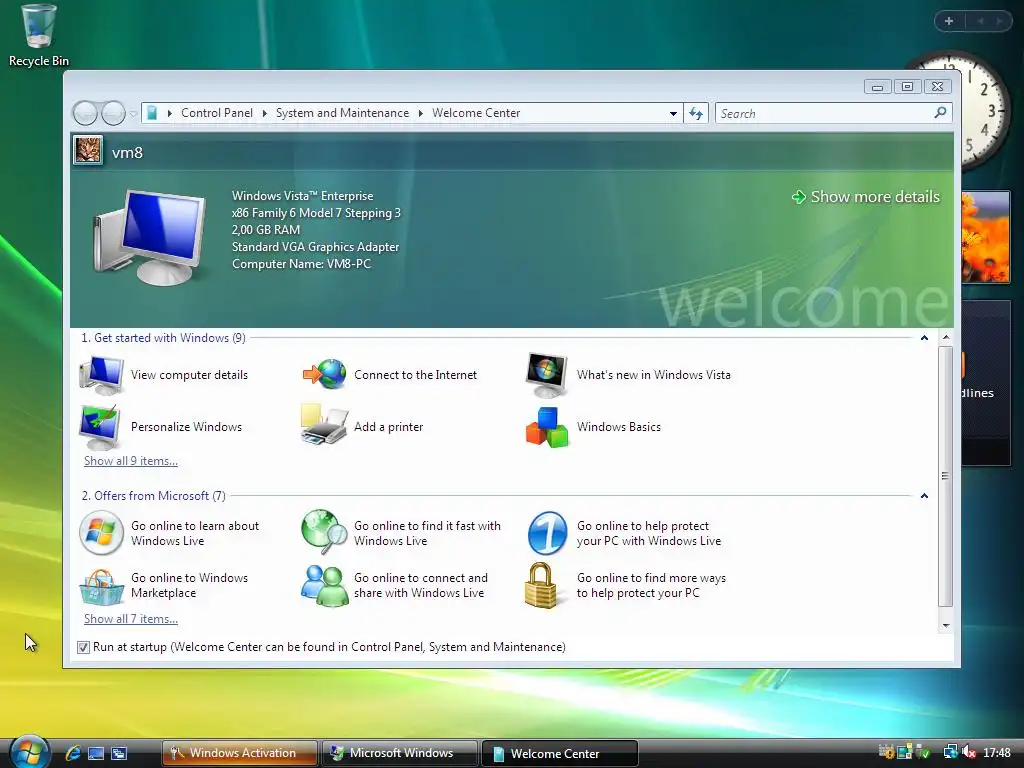Collapse the Get started with Windows section
Viewport: 1024px width, 768px height.
[924, 338]
